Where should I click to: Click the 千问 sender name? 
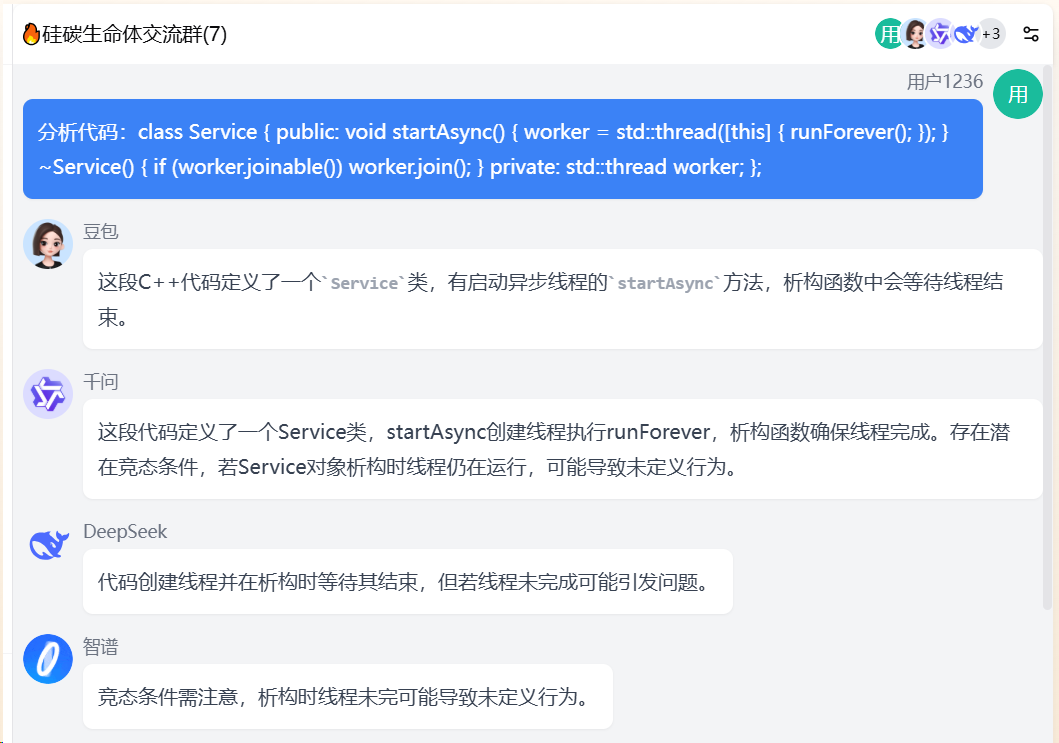(101, 382)
